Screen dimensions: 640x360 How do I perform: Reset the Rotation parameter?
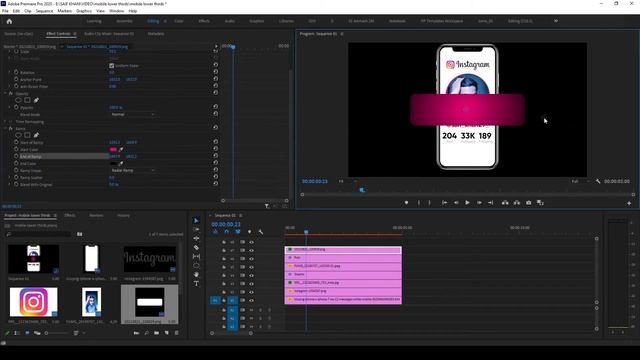216,72
